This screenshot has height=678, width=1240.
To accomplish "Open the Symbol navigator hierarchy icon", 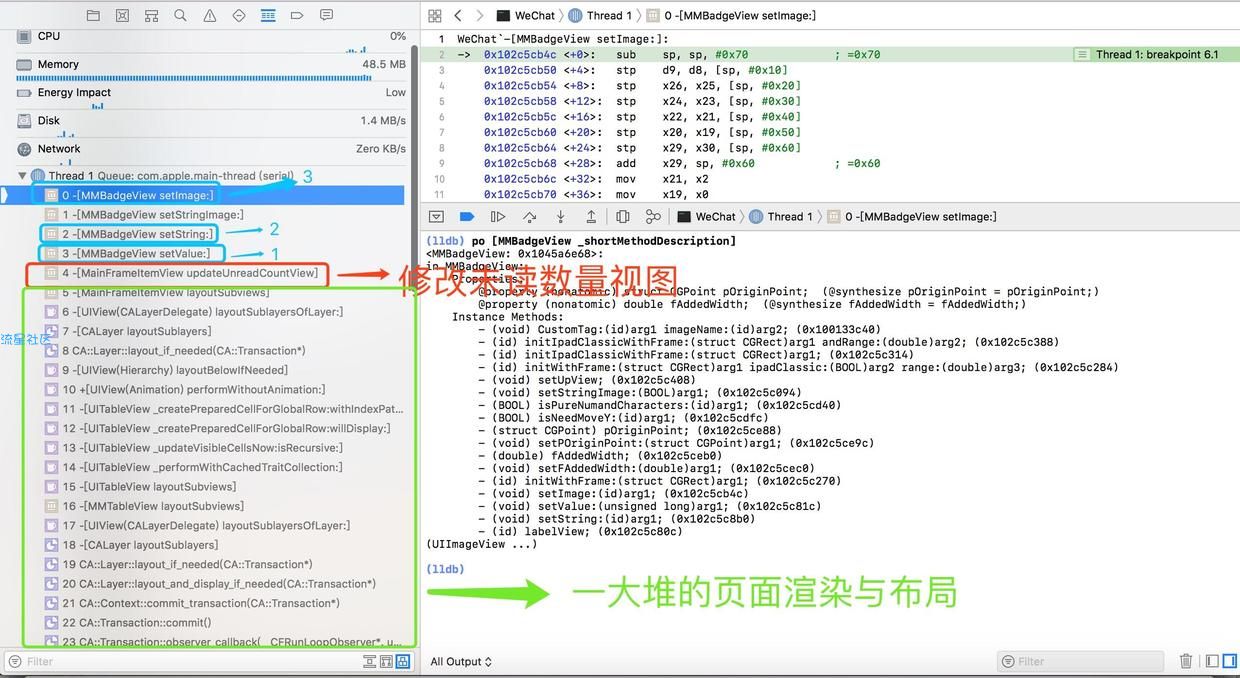I will (151, 16).
